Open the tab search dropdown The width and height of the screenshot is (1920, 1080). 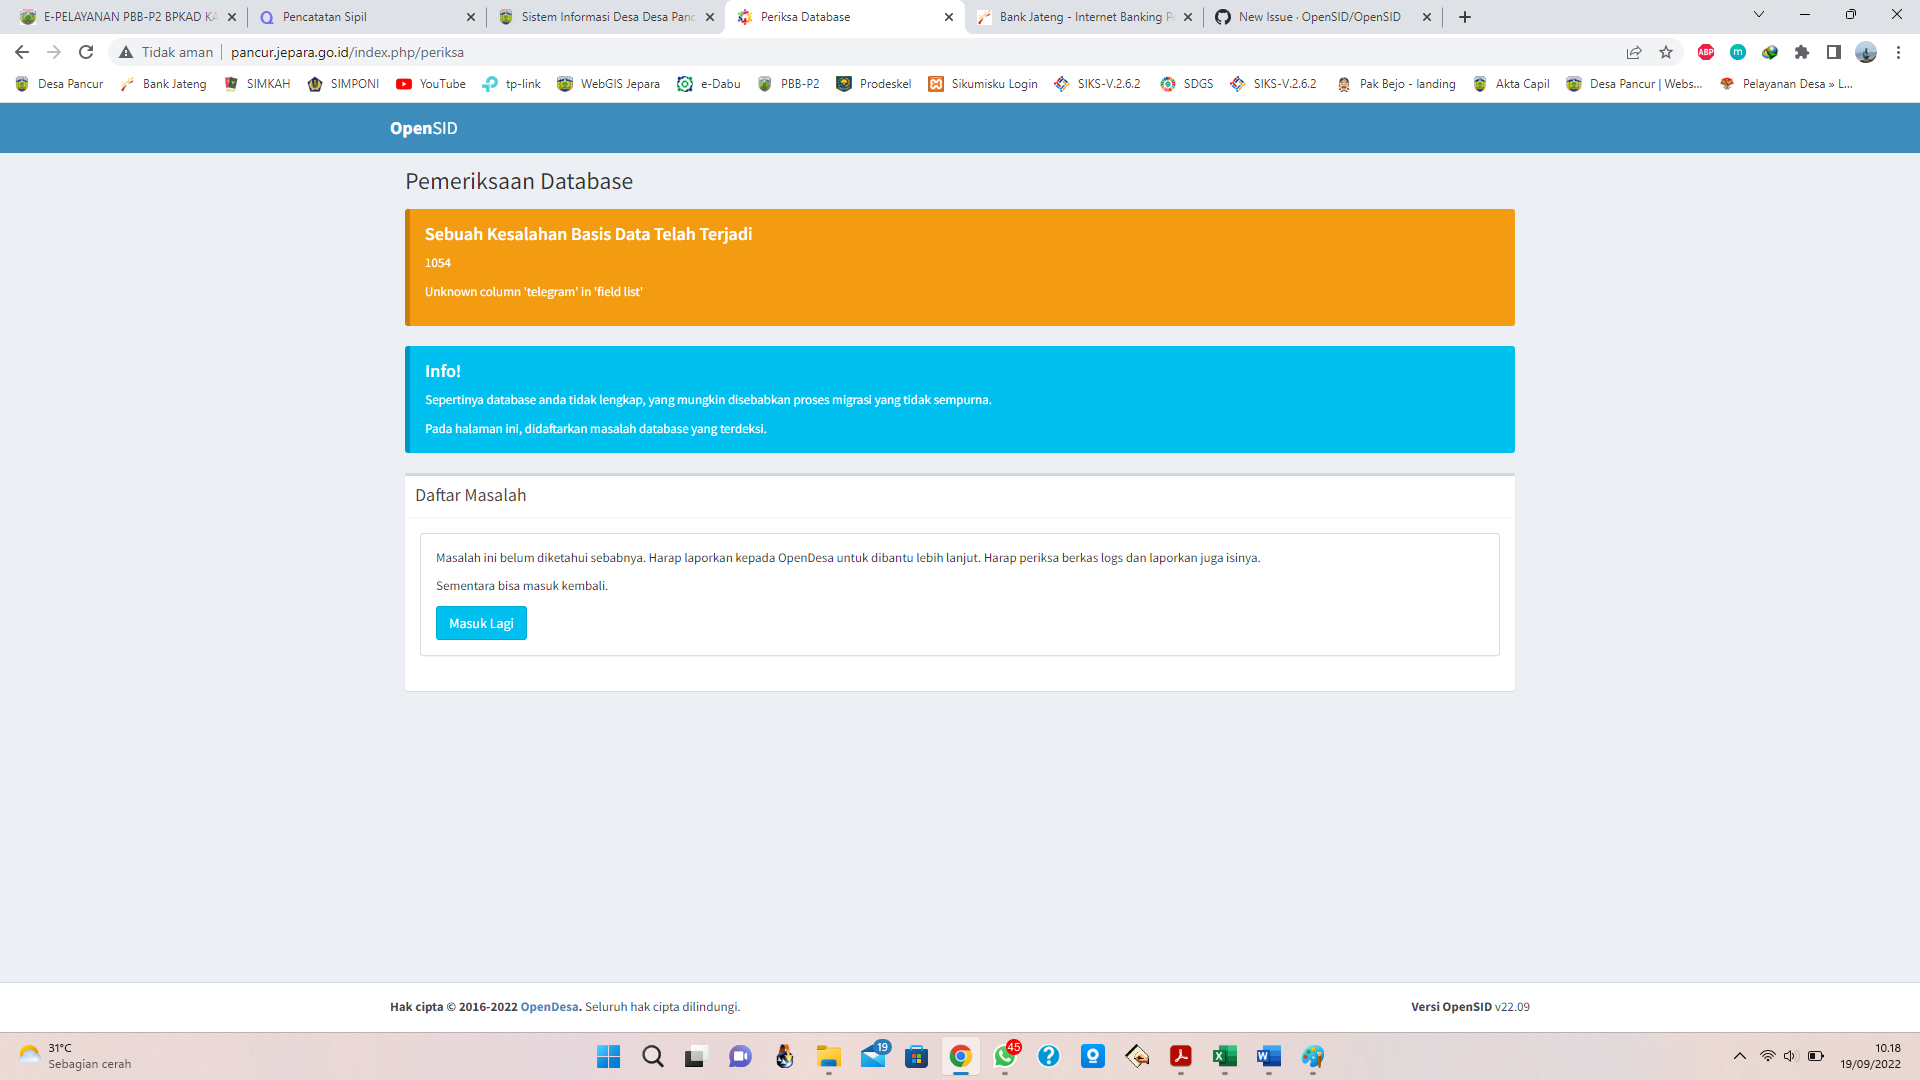(1758, 15)
